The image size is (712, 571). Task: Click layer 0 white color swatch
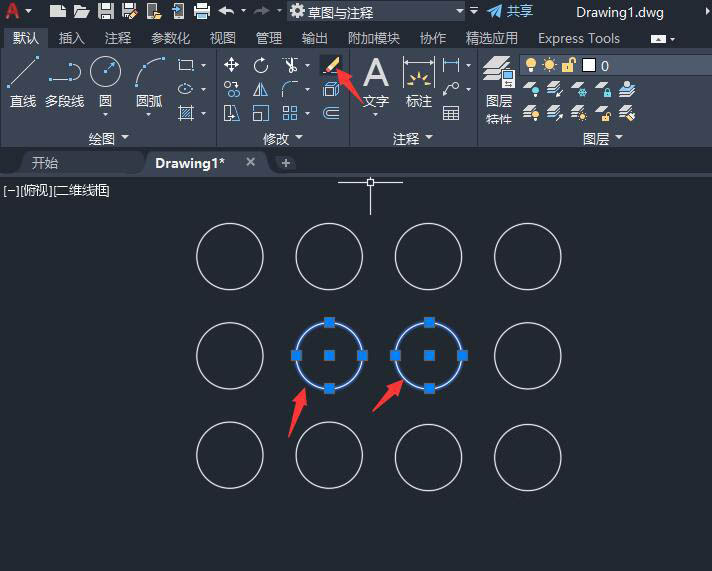588,65
